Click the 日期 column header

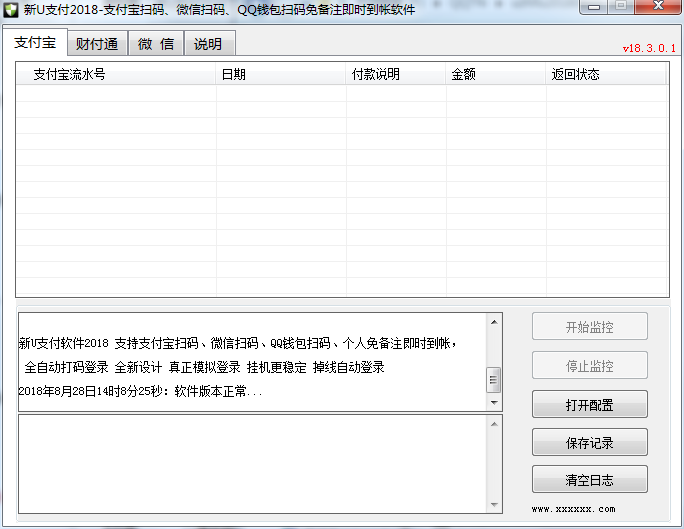click(x=281, y=74)
